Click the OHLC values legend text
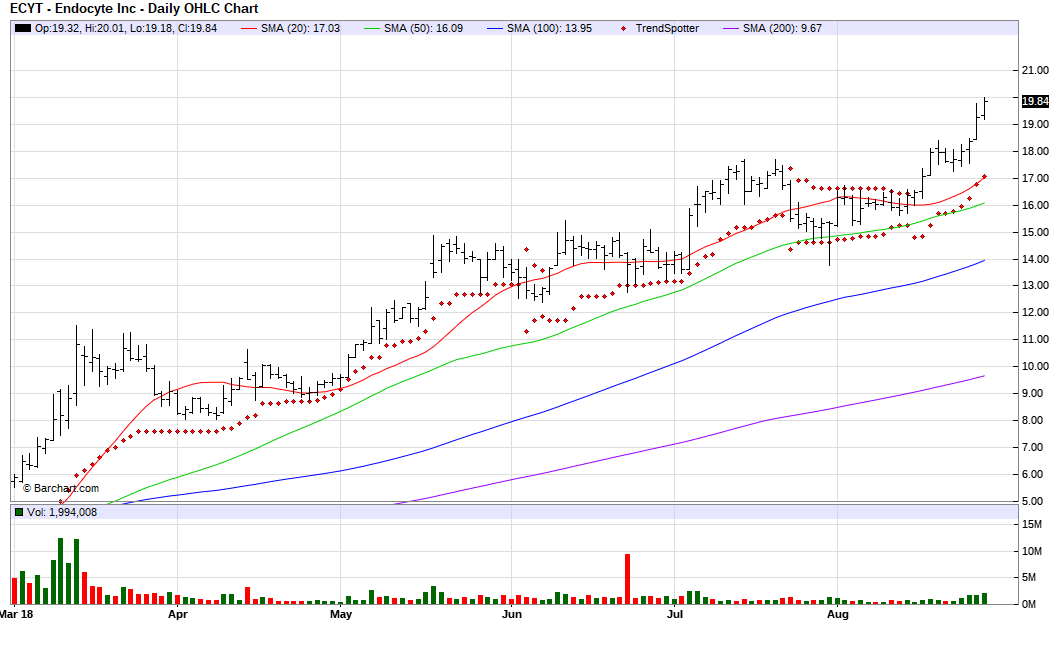1060x645 pixels. (126, 28)
